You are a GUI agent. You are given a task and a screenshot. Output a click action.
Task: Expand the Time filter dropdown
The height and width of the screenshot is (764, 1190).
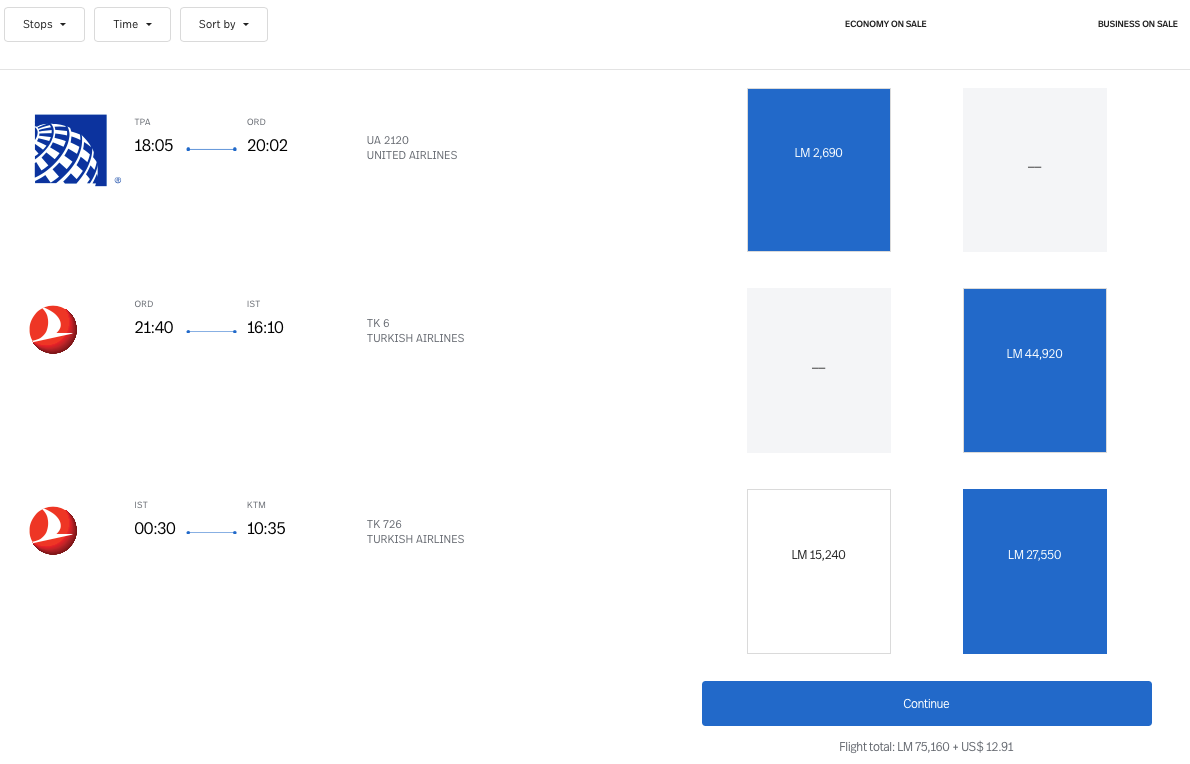(132, 24)
